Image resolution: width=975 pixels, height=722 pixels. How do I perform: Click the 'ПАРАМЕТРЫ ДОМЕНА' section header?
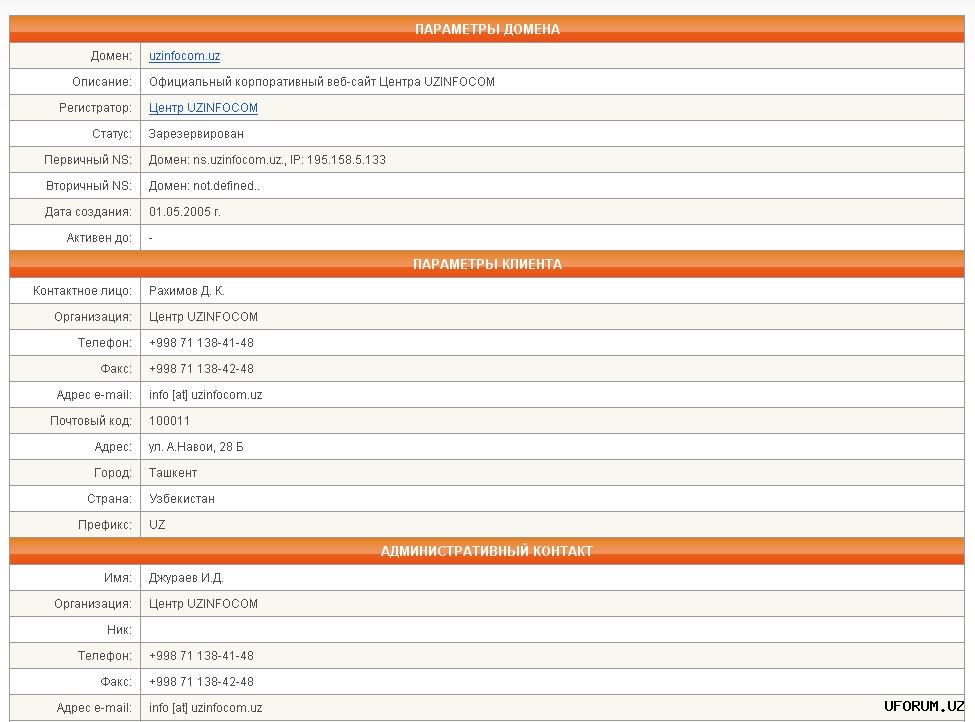[x=487, y=29]
